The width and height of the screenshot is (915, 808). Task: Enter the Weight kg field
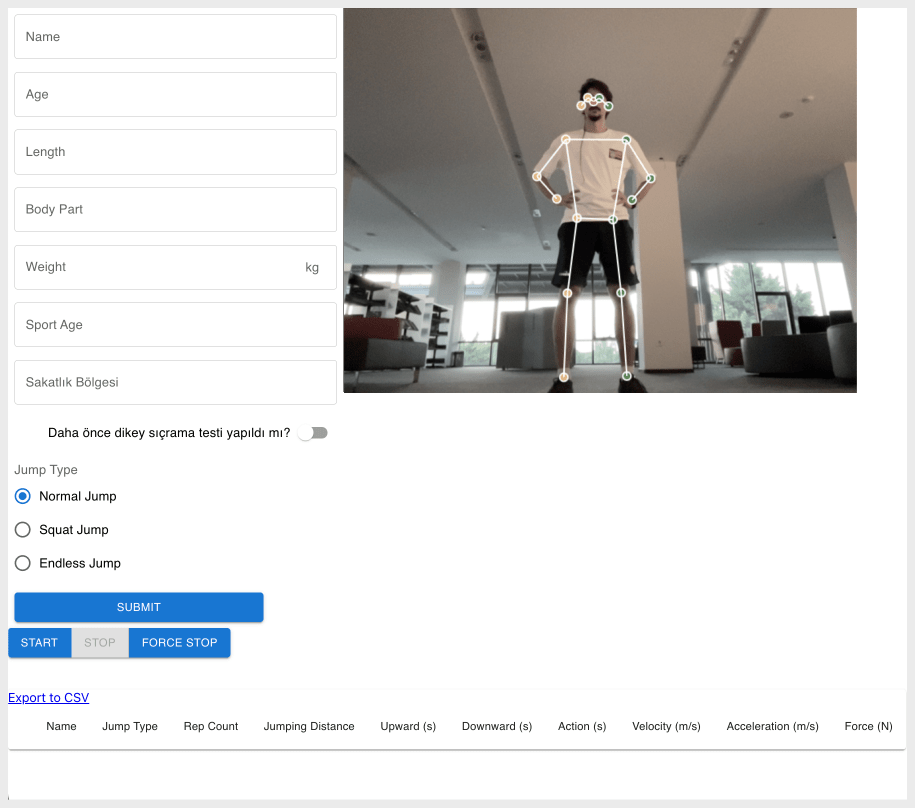pyautogui.click(x=160, y=267)
